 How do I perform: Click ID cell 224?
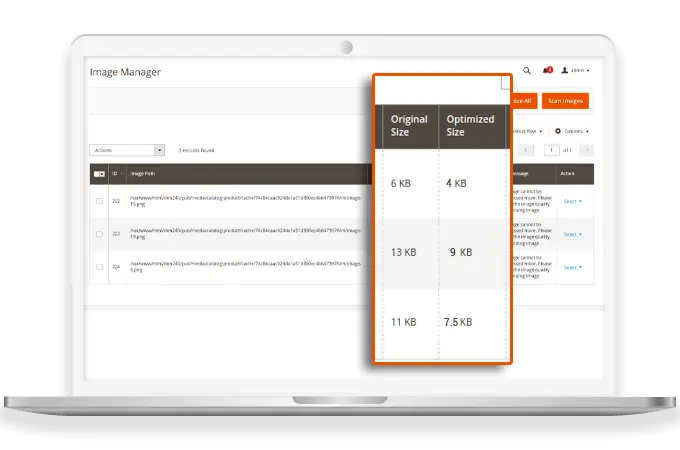click(x=116, y=267)
